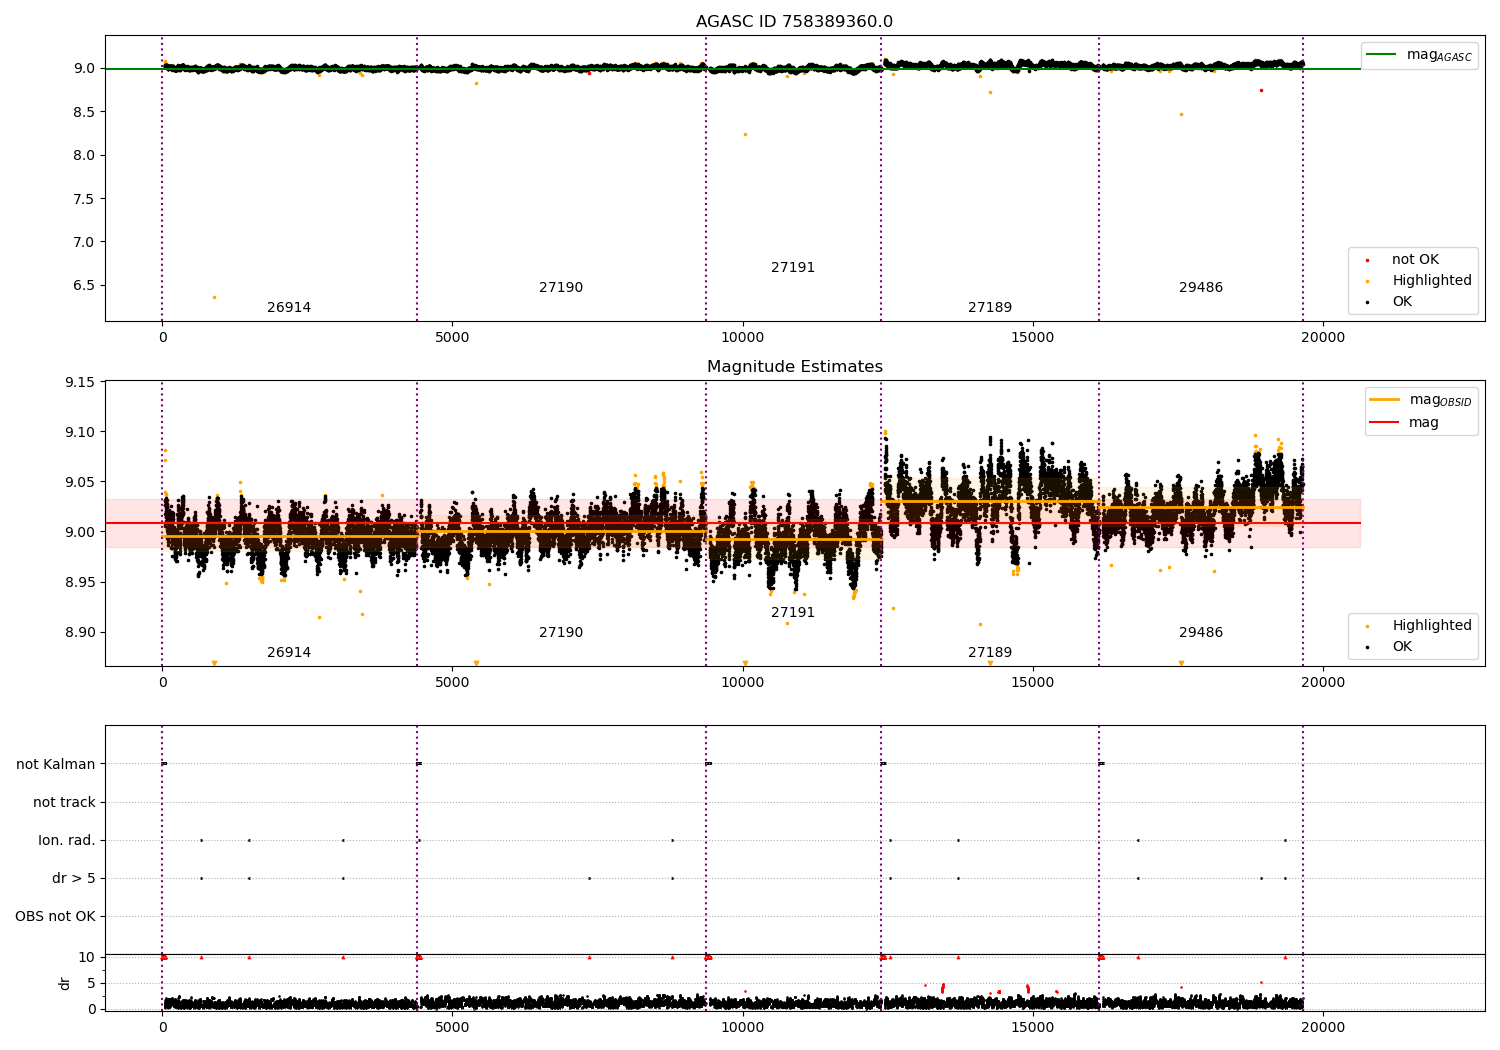Image resolution: width=1500 pixels, height=1050 pixels.
Task: Click the 15000 x-tick under the bottom plot
Action: click(x=1033, y=1028)
